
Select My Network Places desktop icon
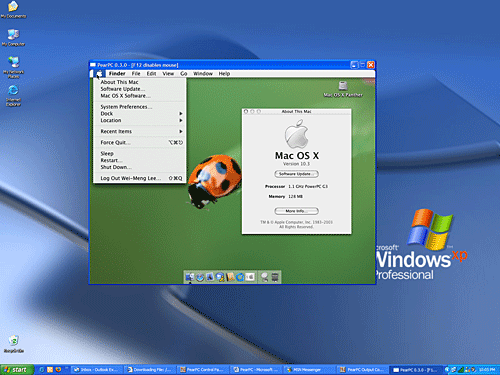13,67
